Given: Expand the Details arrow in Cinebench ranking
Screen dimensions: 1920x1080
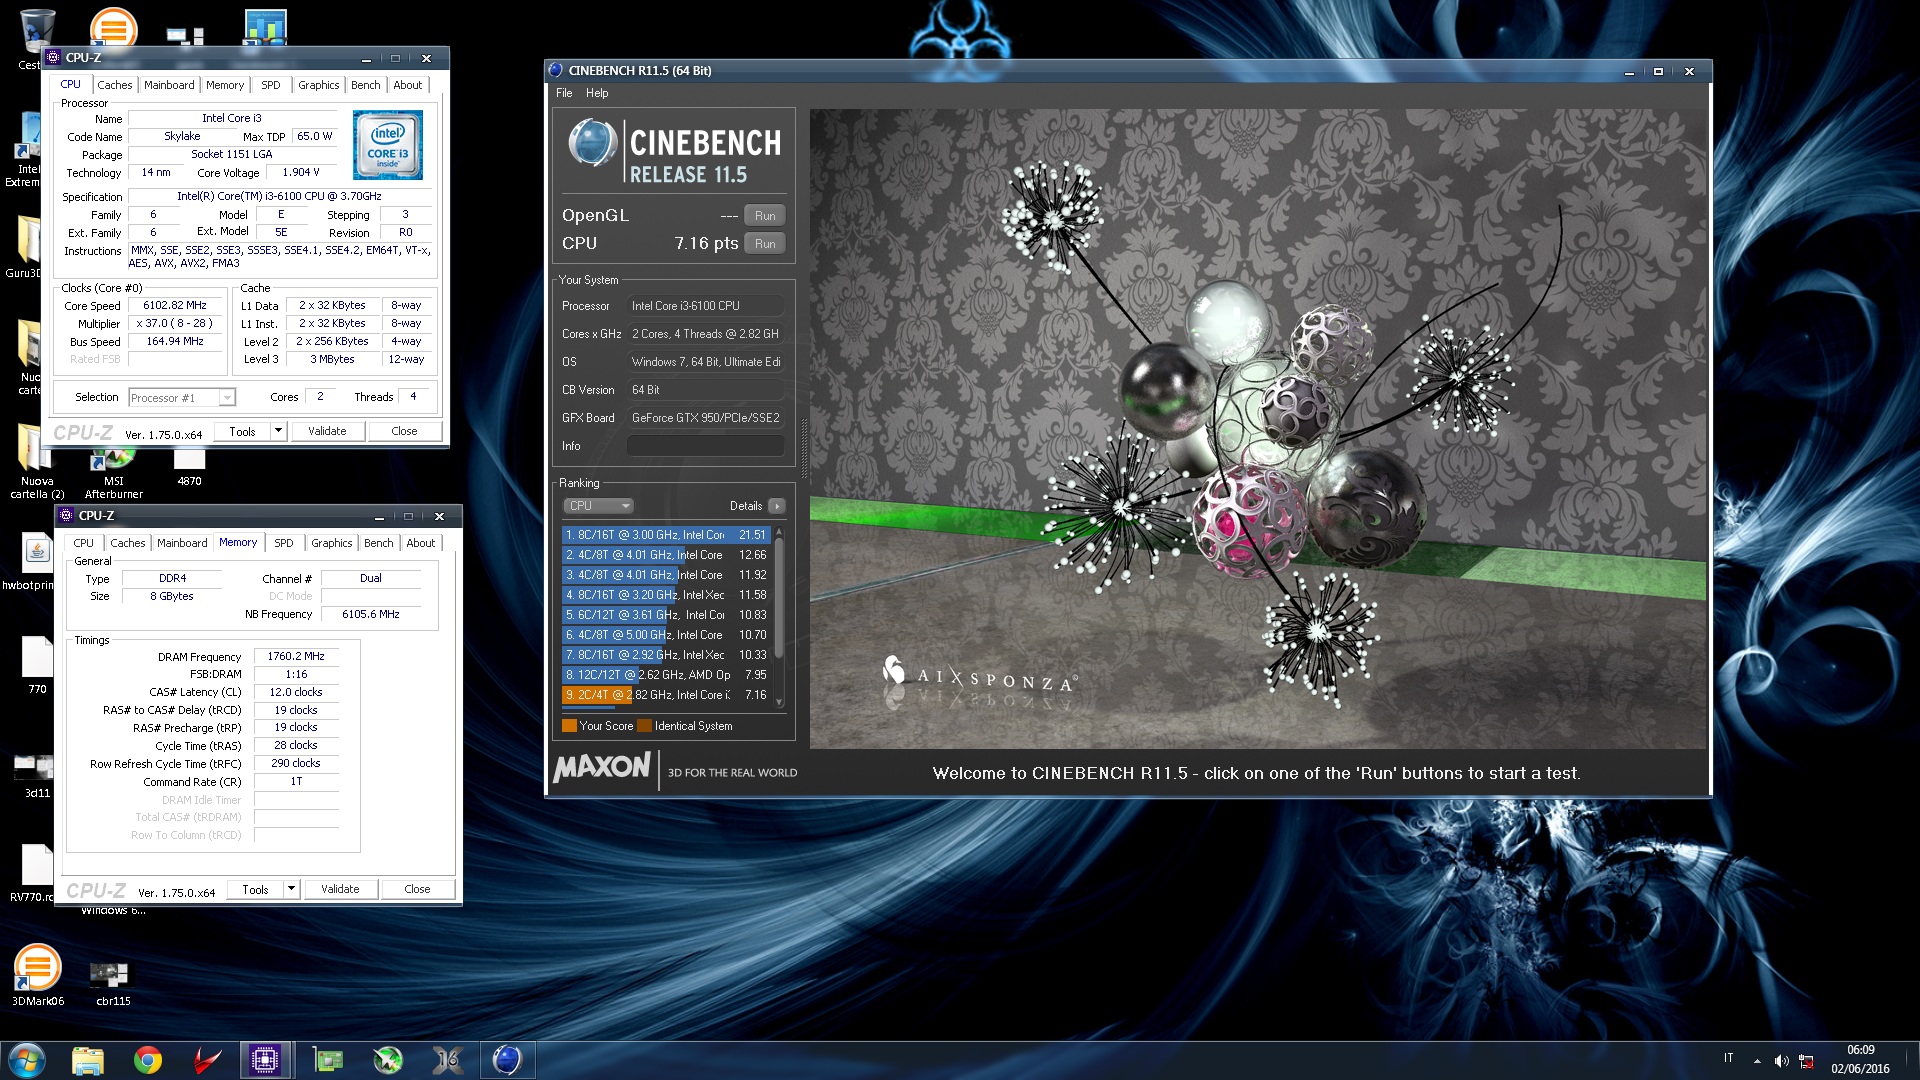Looking at the screenshot, I should (777, 506).
